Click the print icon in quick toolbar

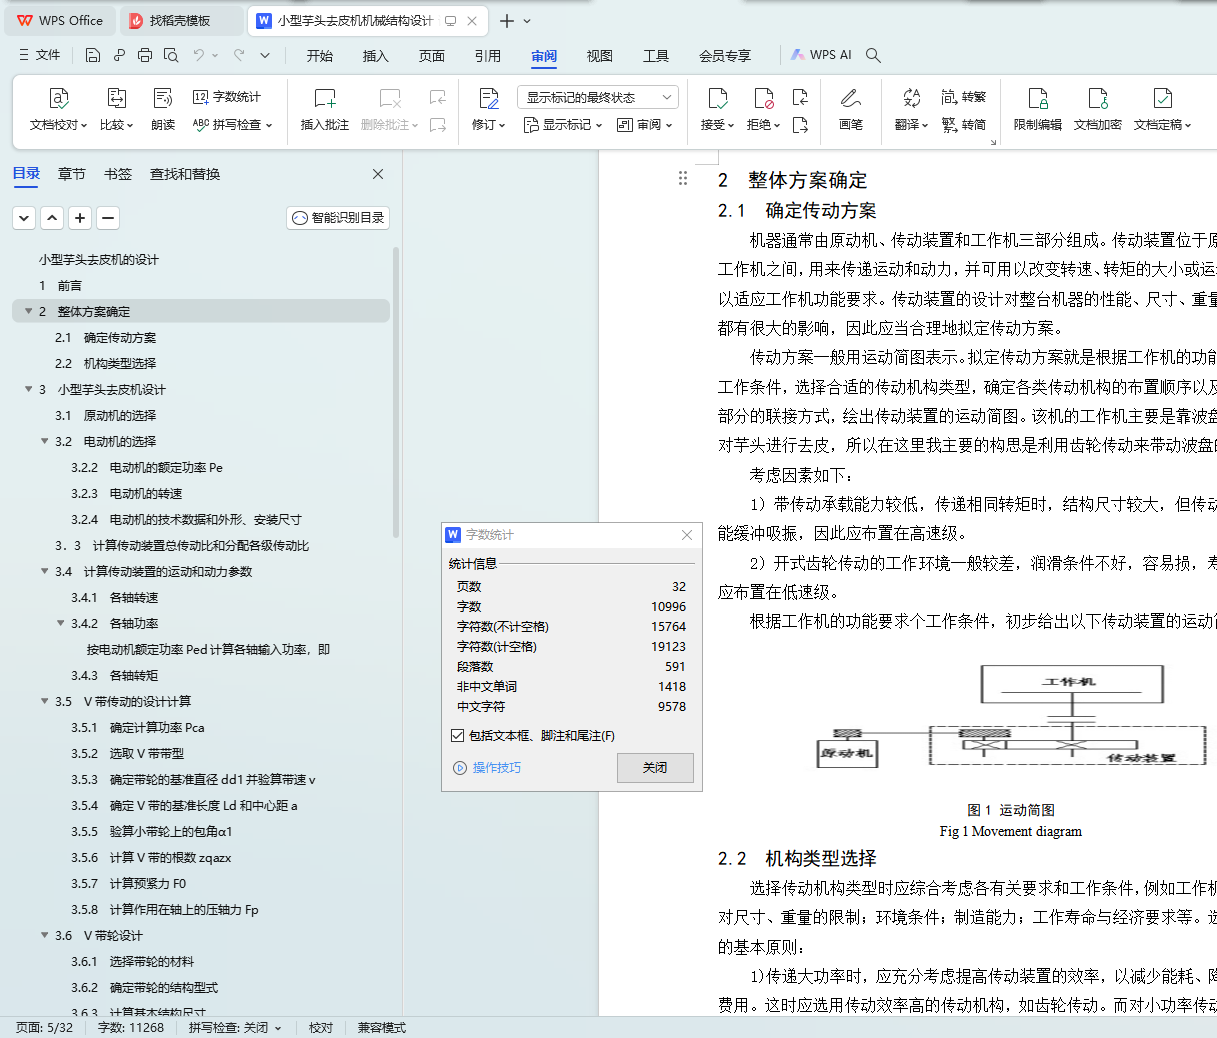[x=145, y=55]
